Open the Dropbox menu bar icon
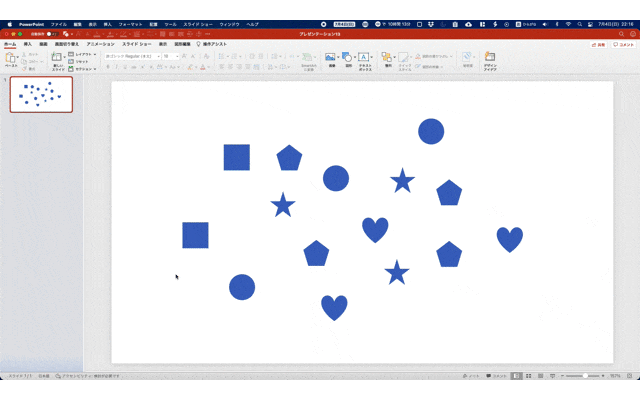The image size is (640, 400). 431,24
